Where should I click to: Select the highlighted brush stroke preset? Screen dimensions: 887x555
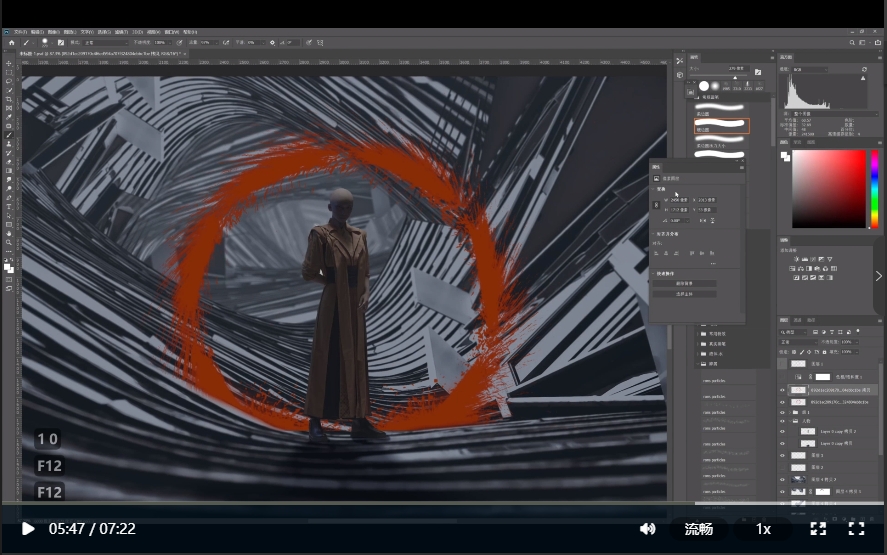click(x=721, y=126)
